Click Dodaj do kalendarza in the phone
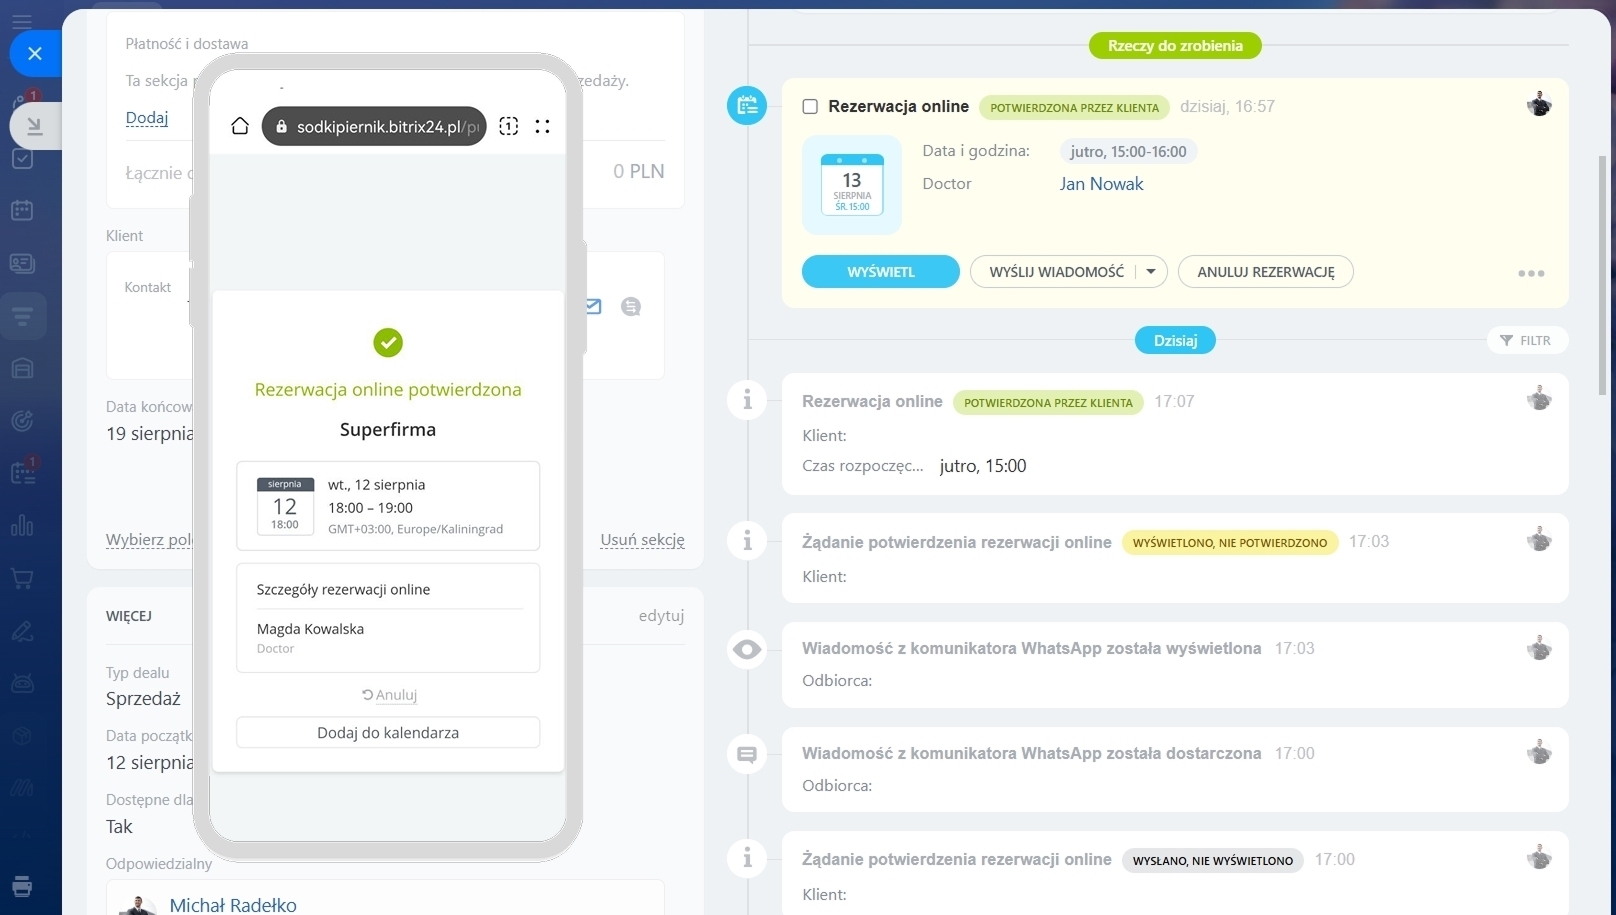This screenshot has height=915, width=1616. [388, 733]
